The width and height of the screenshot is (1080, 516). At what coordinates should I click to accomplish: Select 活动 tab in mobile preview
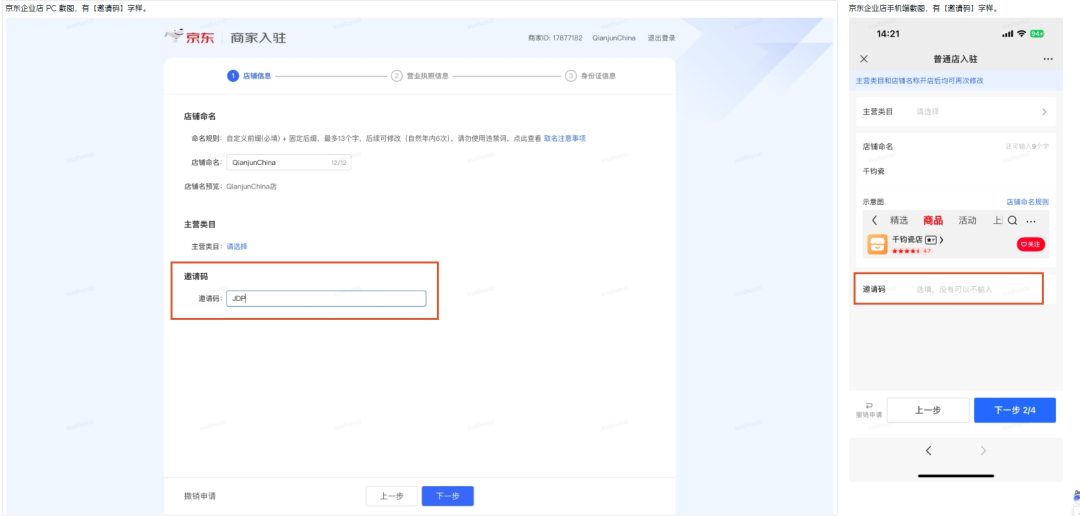point(967,220)
